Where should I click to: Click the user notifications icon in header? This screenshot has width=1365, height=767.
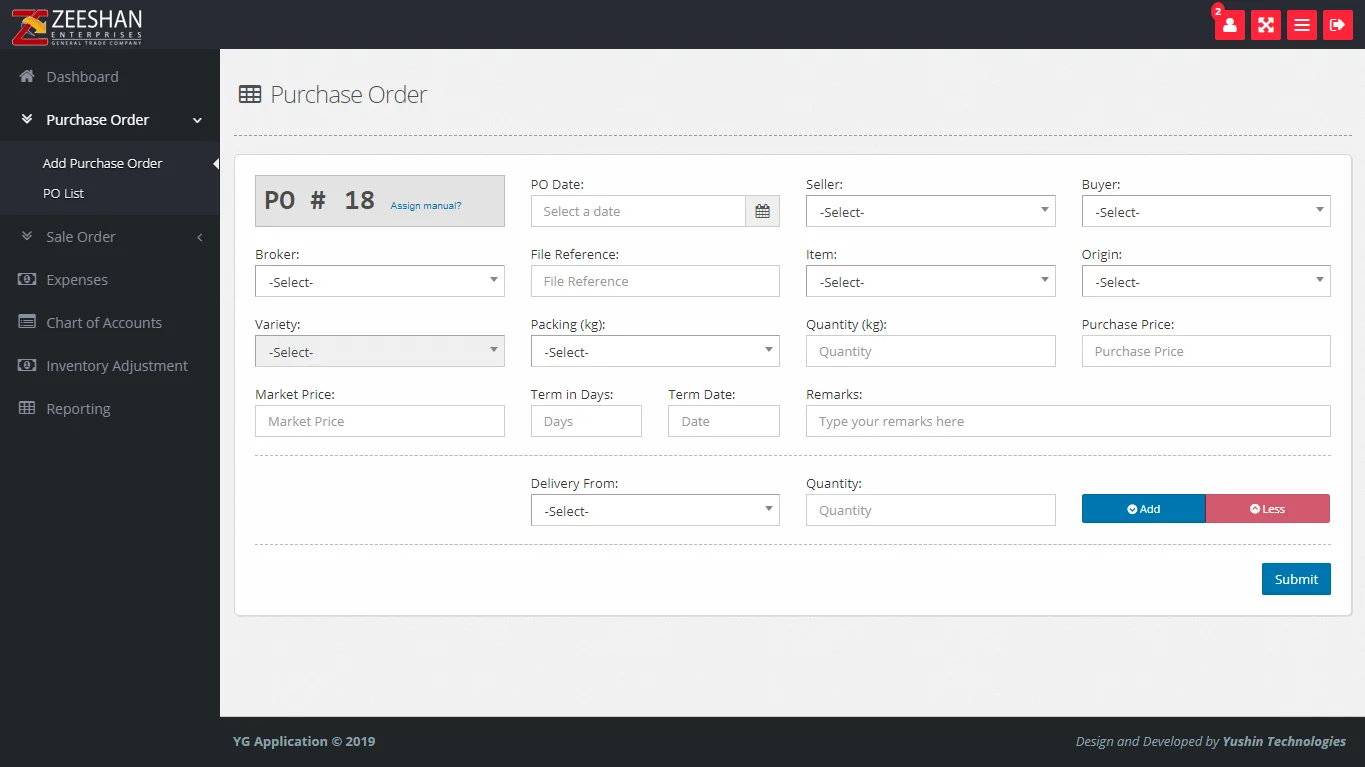point(1229,25)
